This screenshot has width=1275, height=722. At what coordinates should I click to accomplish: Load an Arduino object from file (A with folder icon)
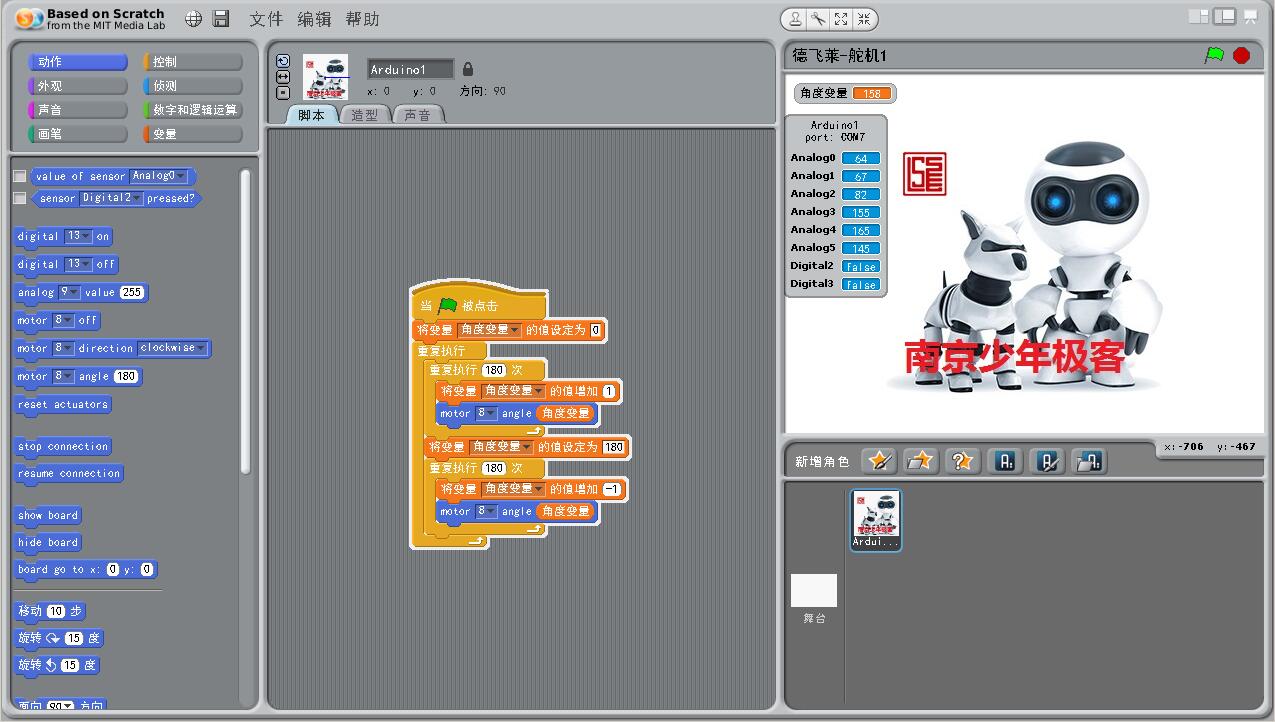click(x=1090, y=460)
